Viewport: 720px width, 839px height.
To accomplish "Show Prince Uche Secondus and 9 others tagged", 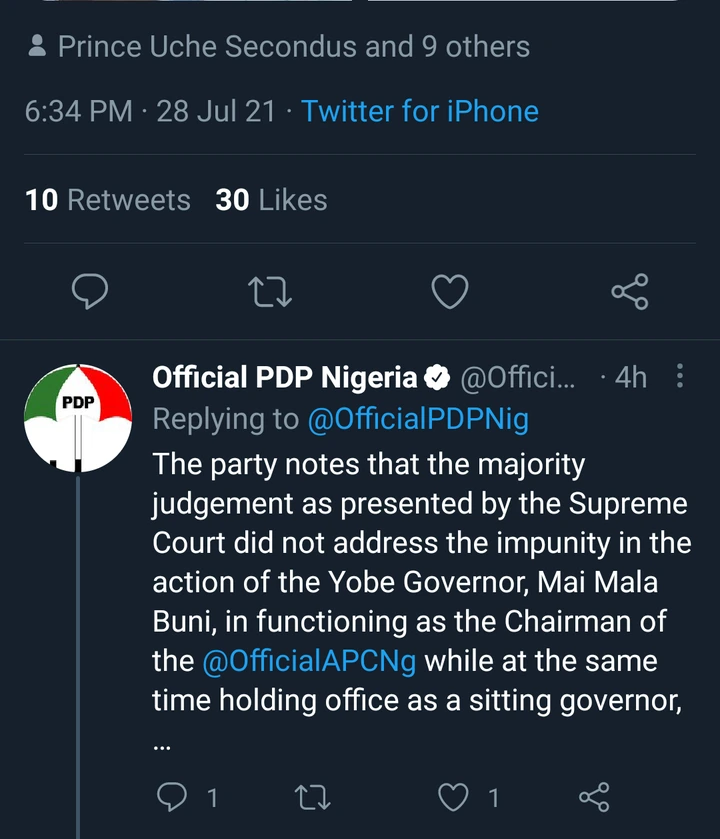I will pyautogui.click(x=293, y=47).
